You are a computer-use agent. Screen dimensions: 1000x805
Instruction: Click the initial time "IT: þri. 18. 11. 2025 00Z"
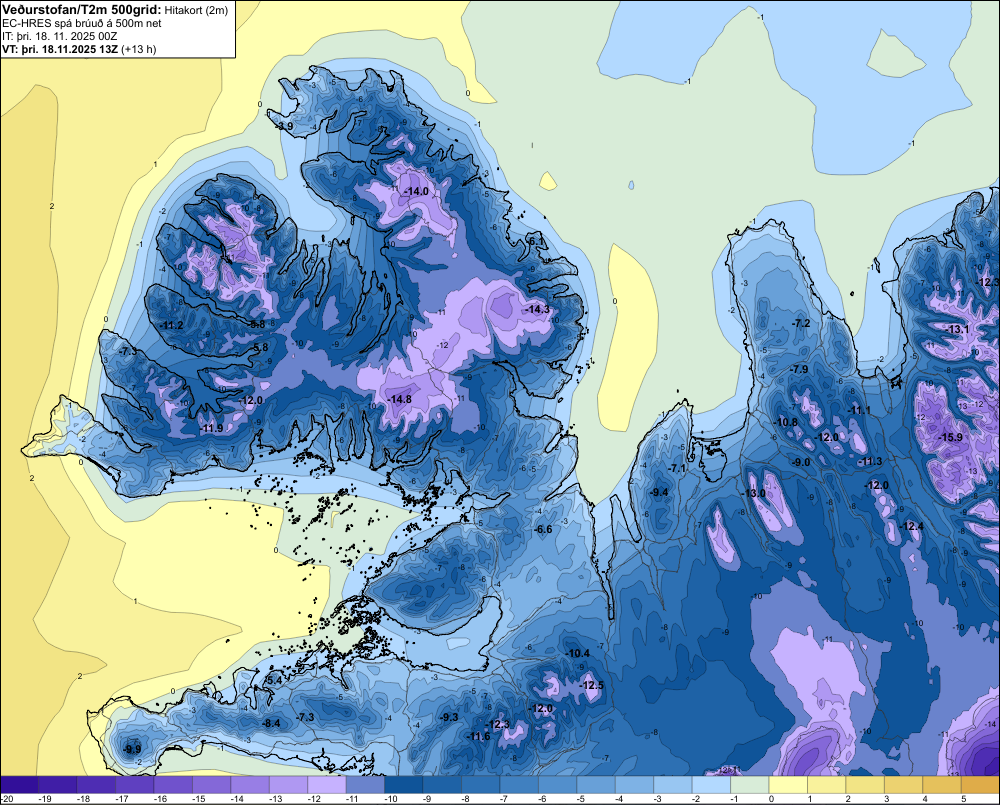tap(59, 36)
